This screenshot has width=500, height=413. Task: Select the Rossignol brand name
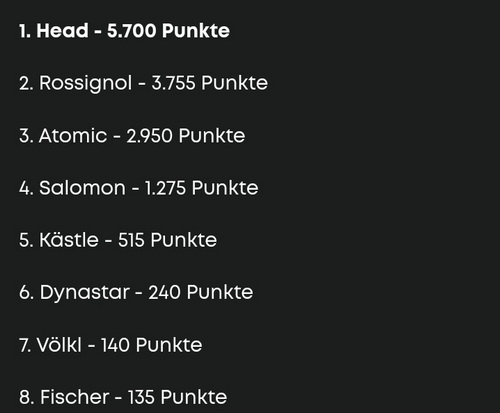(x=86, y=83)
